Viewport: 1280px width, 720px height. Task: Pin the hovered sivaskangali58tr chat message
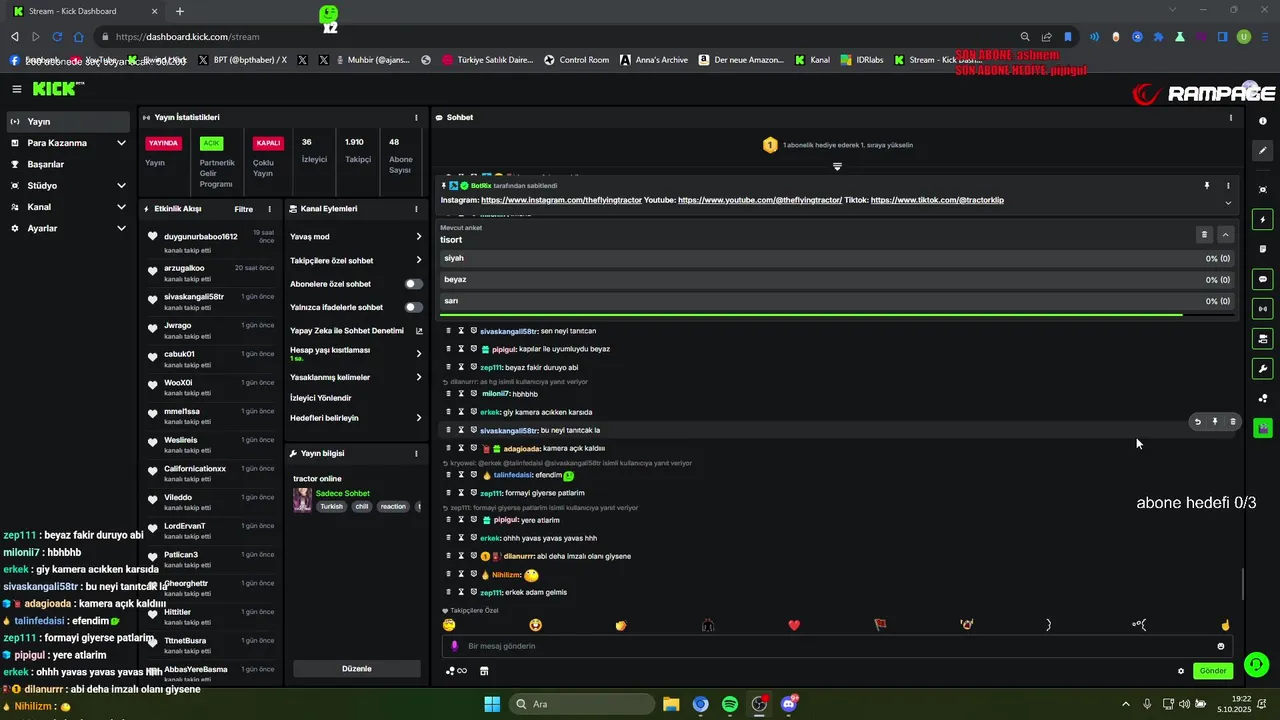pos(1215,422)
